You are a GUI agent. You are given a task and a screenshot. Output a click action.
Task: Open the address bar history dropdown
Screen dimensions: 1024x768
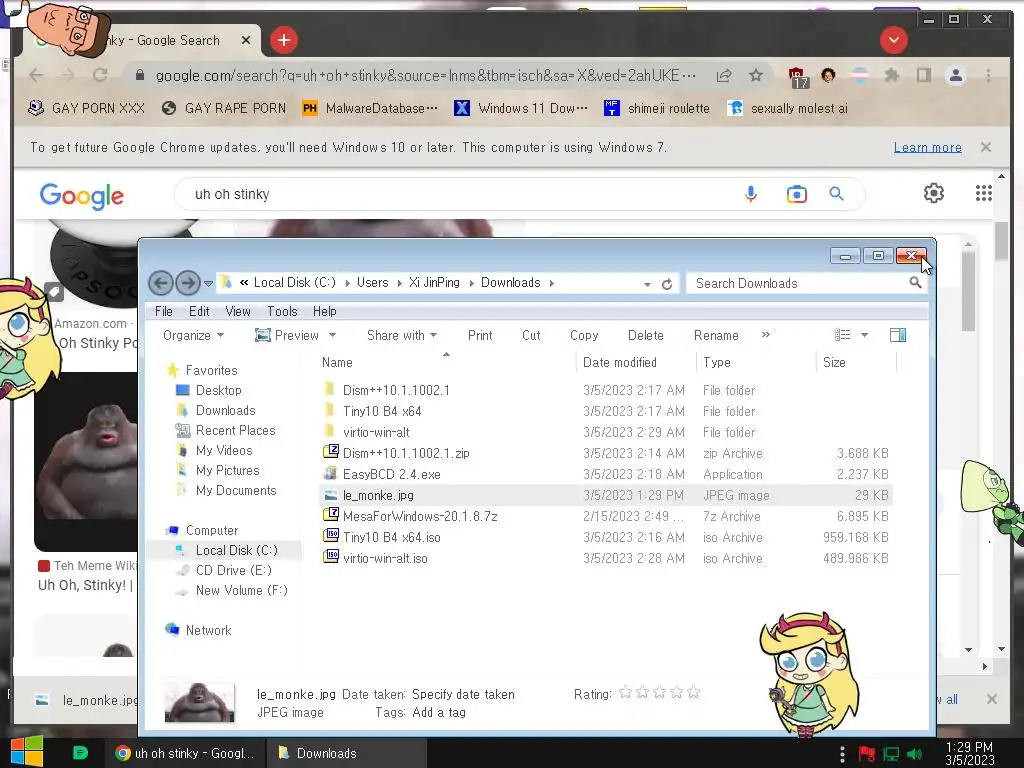647,284
